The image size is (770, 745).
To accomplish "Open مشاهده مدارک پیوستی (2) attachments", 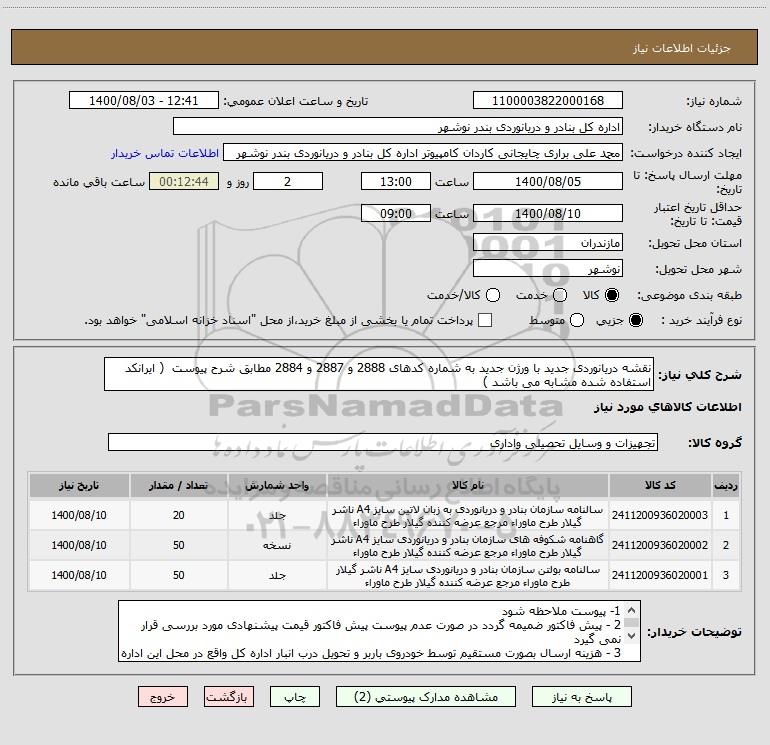I will pyautogui.click(x=426, y=697).
